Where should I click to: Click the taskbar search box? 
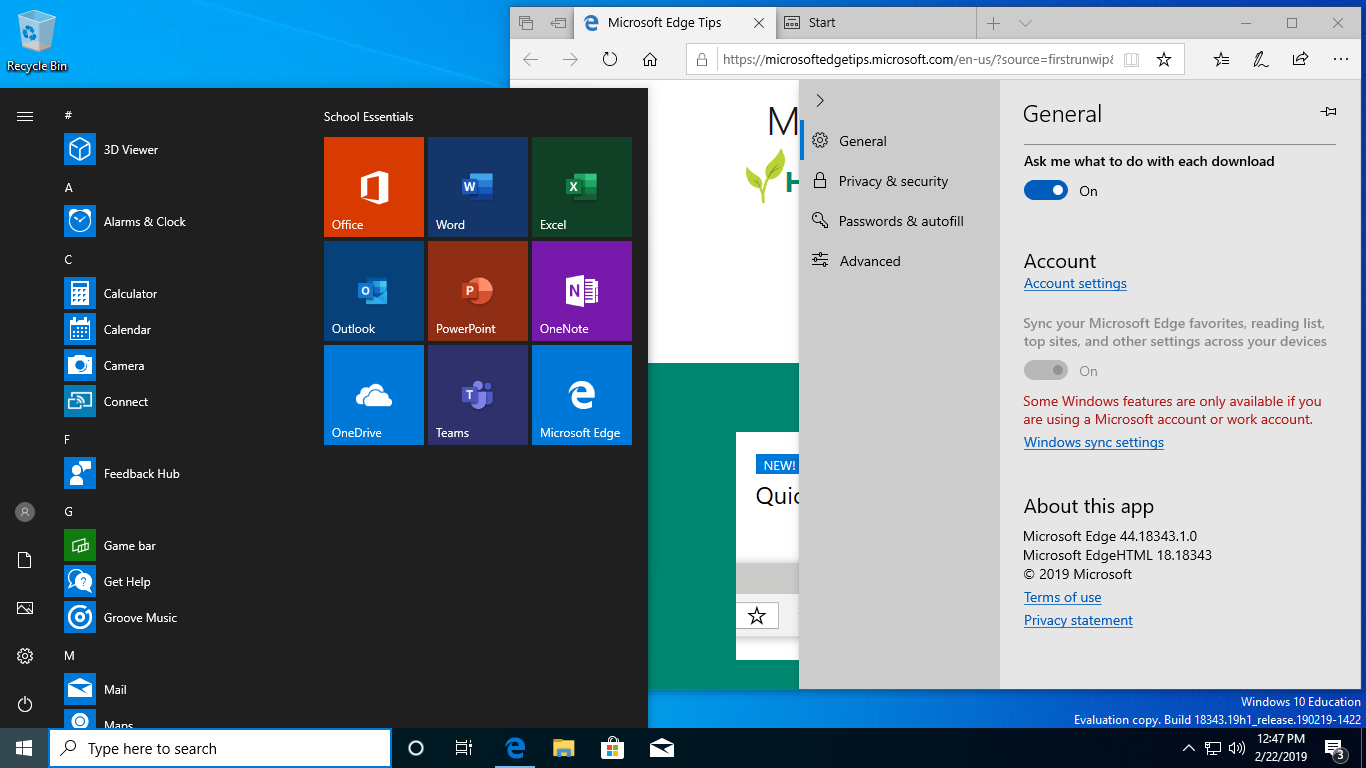pyautogui.click(x=220, y=748)
